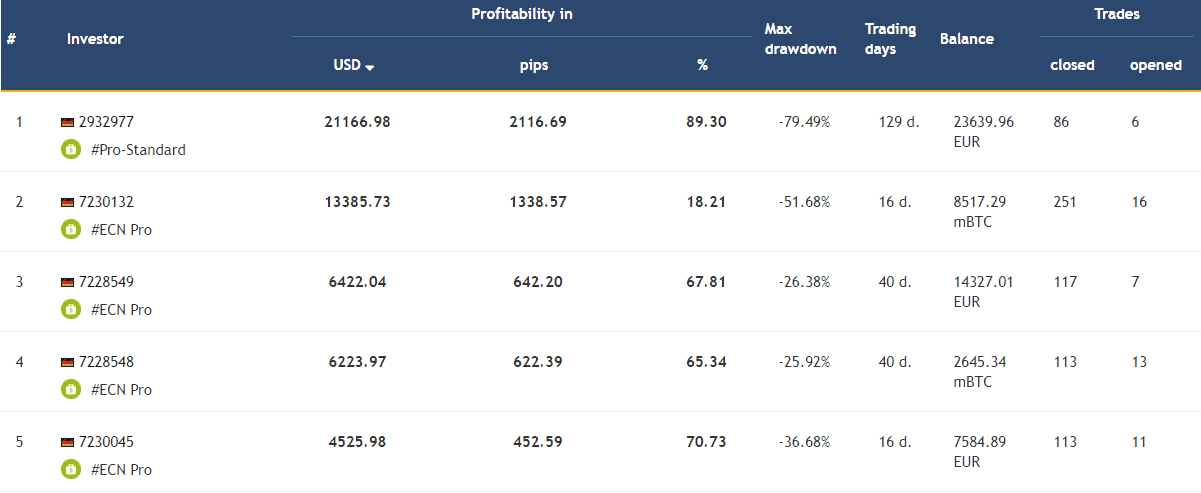Click the German flag next to 7230045

click(x=67, y=443)
